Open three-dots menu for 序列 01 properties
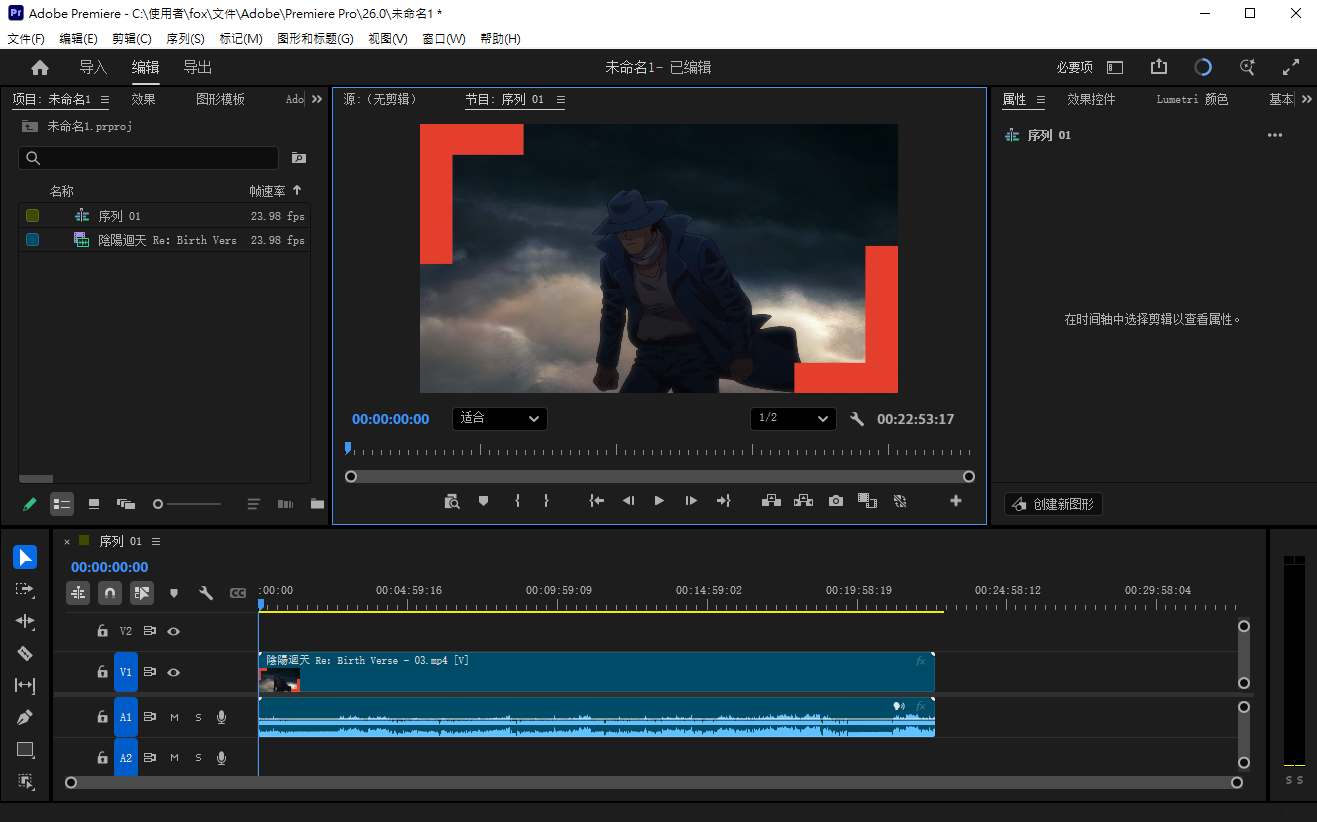Image resolution: width=1317 pixels, height=822 pixels. [x=1275, y=135]
